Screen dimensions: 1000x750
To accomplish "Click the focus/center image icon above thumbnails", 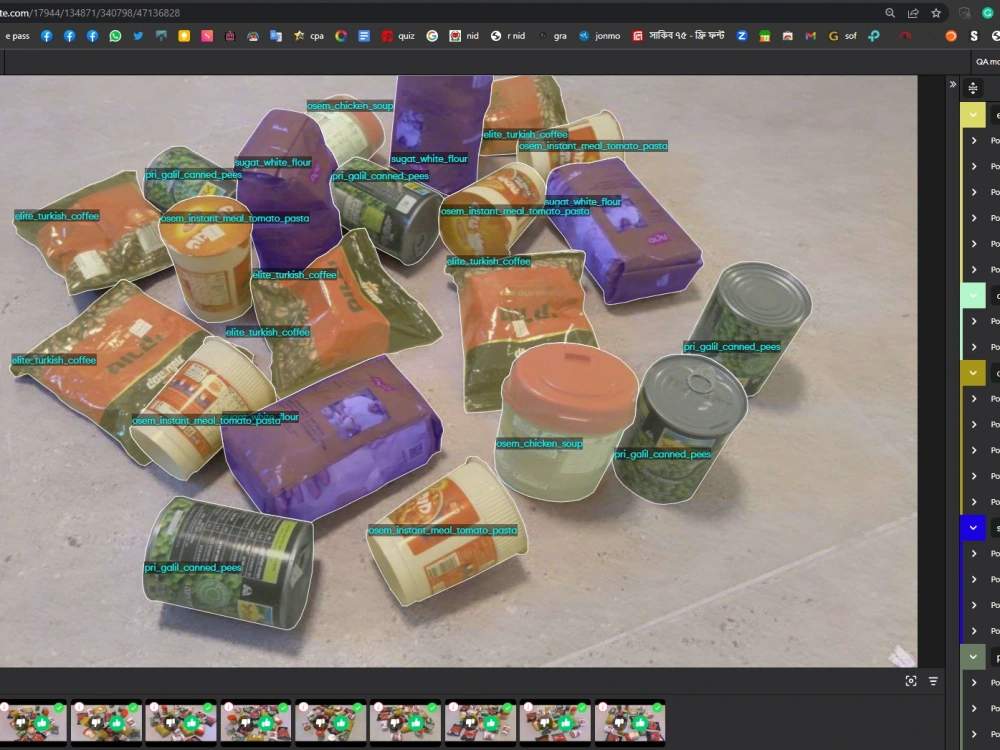I will tap(911, 681).
